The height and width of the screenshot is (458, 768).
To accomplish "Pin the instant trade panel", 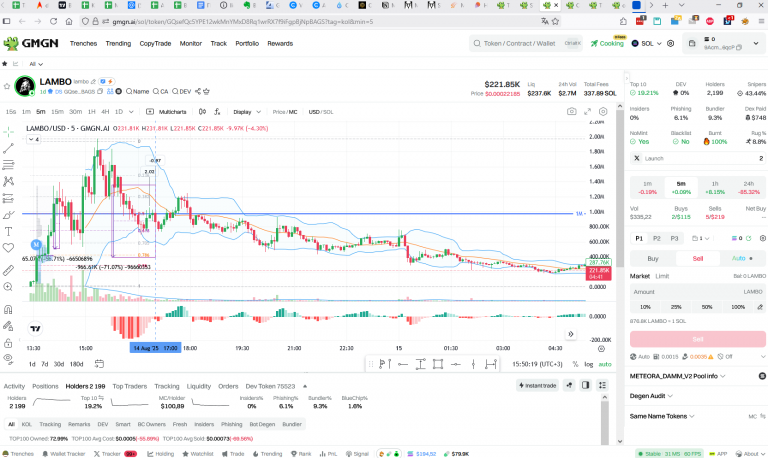I will 569,386.
